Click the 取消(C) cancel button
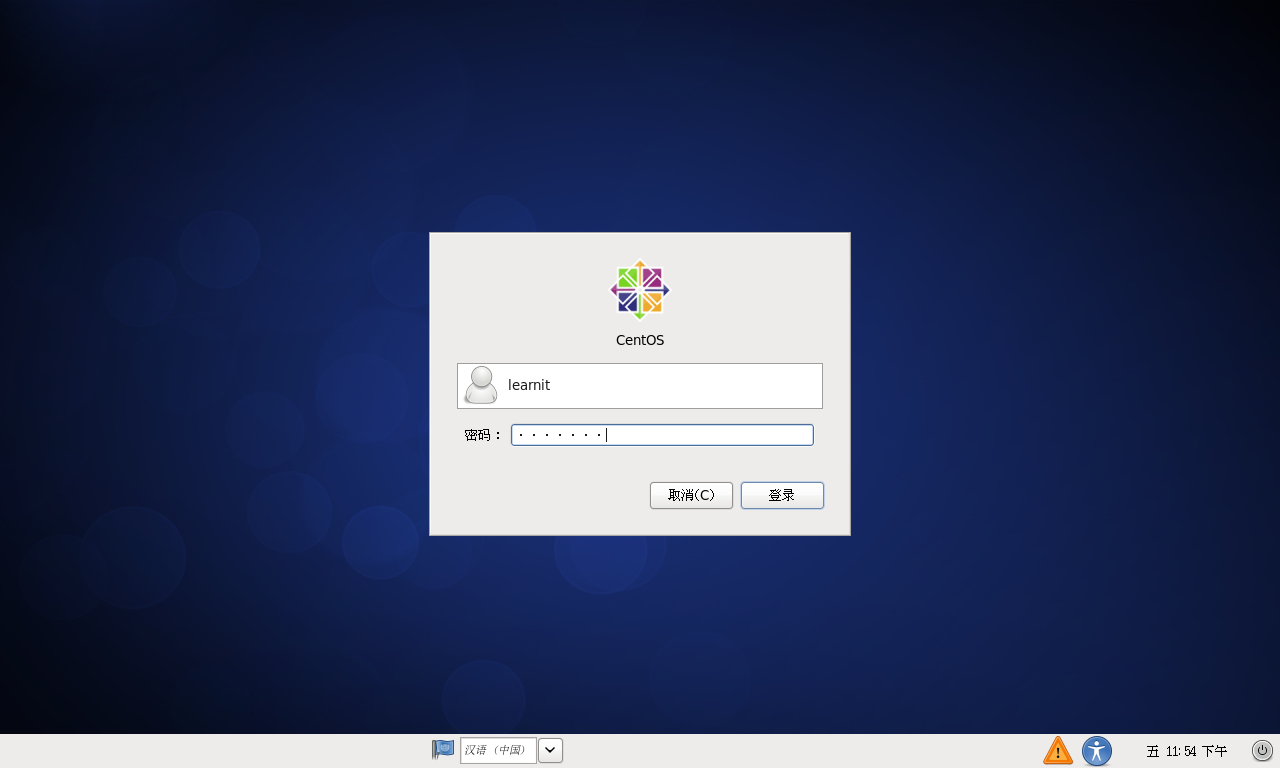This screenshot has width=1280, height=768. [691, 495]
